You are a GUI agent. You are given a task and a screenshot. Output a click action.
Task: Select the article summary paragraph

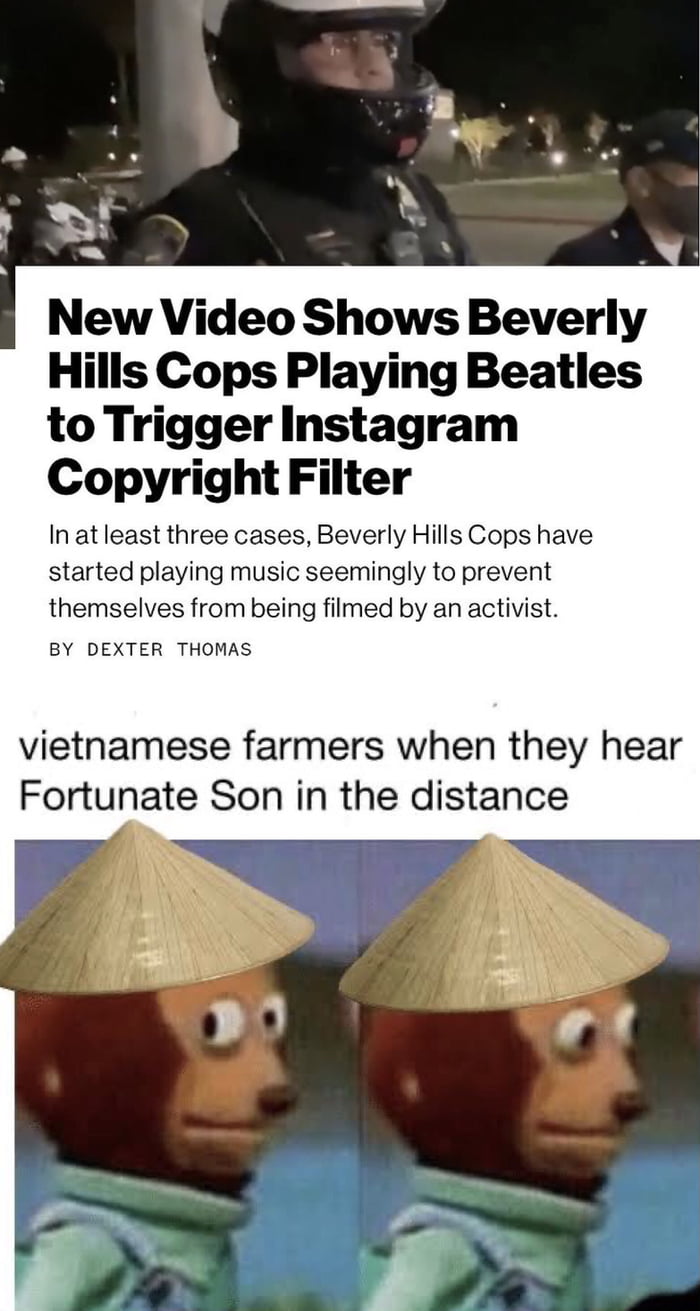click(320, 571)
